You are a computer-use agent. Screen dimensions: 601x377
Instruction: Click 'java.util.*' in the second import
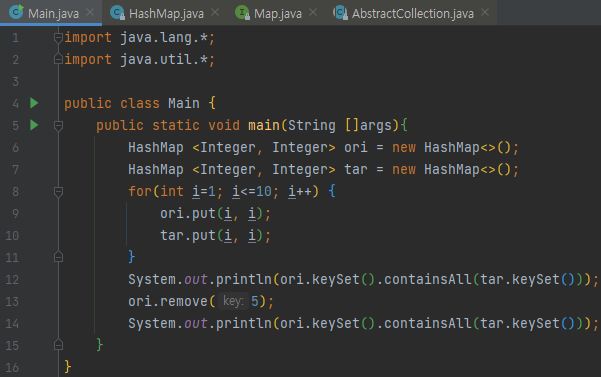[x=164, y=59]
